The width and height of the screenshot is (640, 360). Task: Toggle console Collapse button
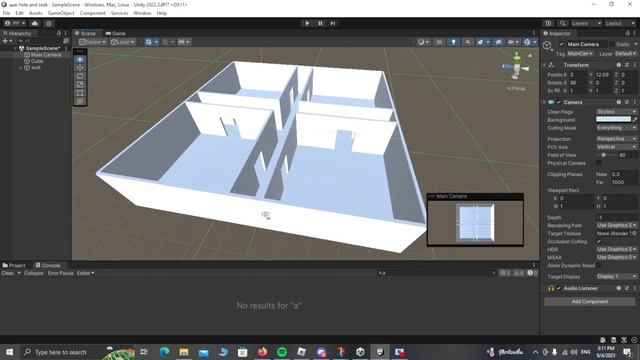33,273
